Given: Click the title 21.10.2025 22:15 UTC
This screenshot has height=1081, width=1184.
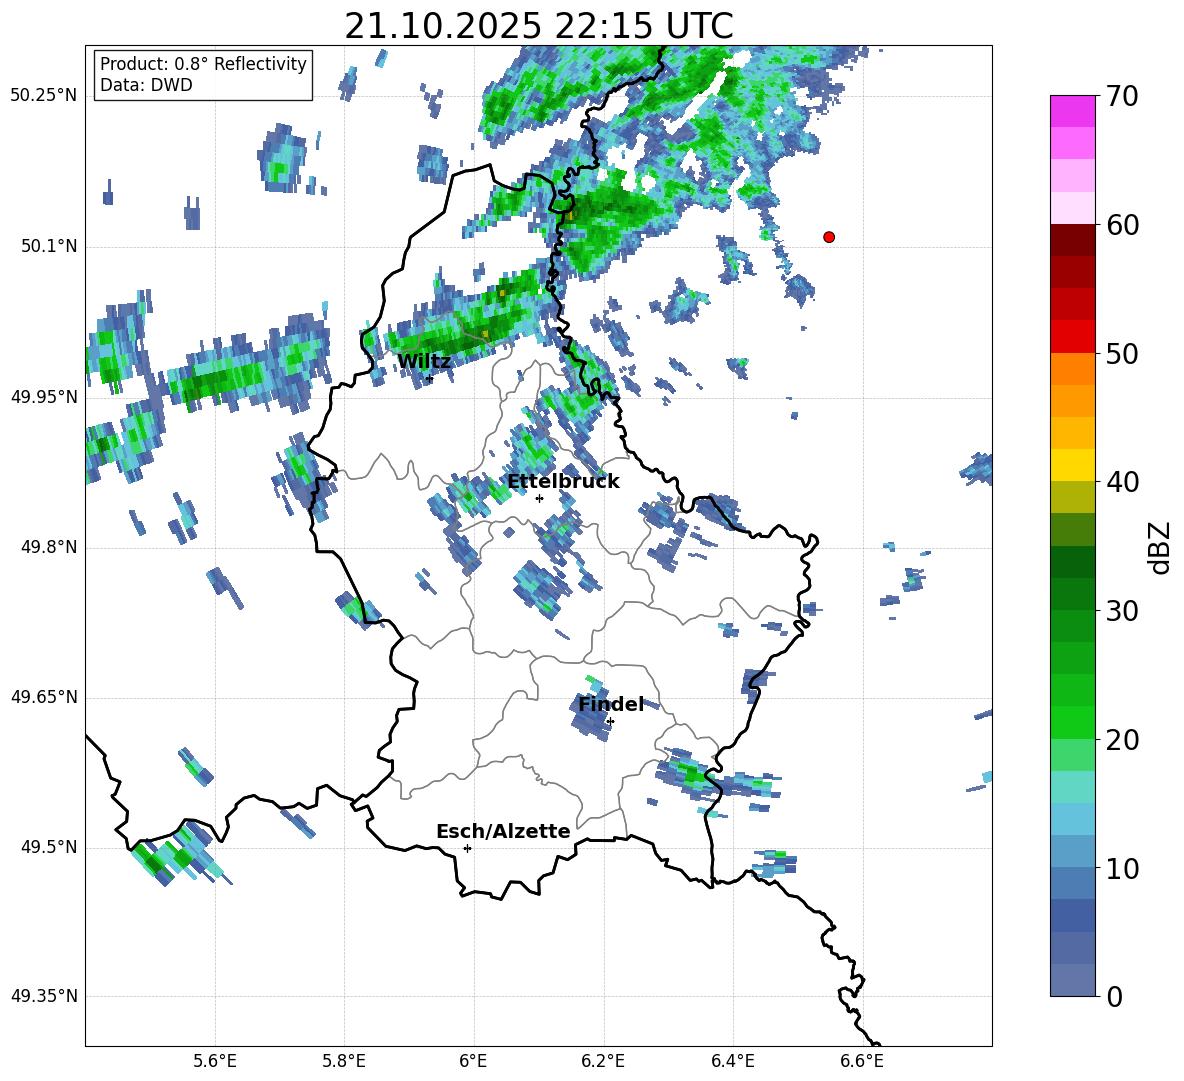Looking at the screenshot, I should coord(538,26).
